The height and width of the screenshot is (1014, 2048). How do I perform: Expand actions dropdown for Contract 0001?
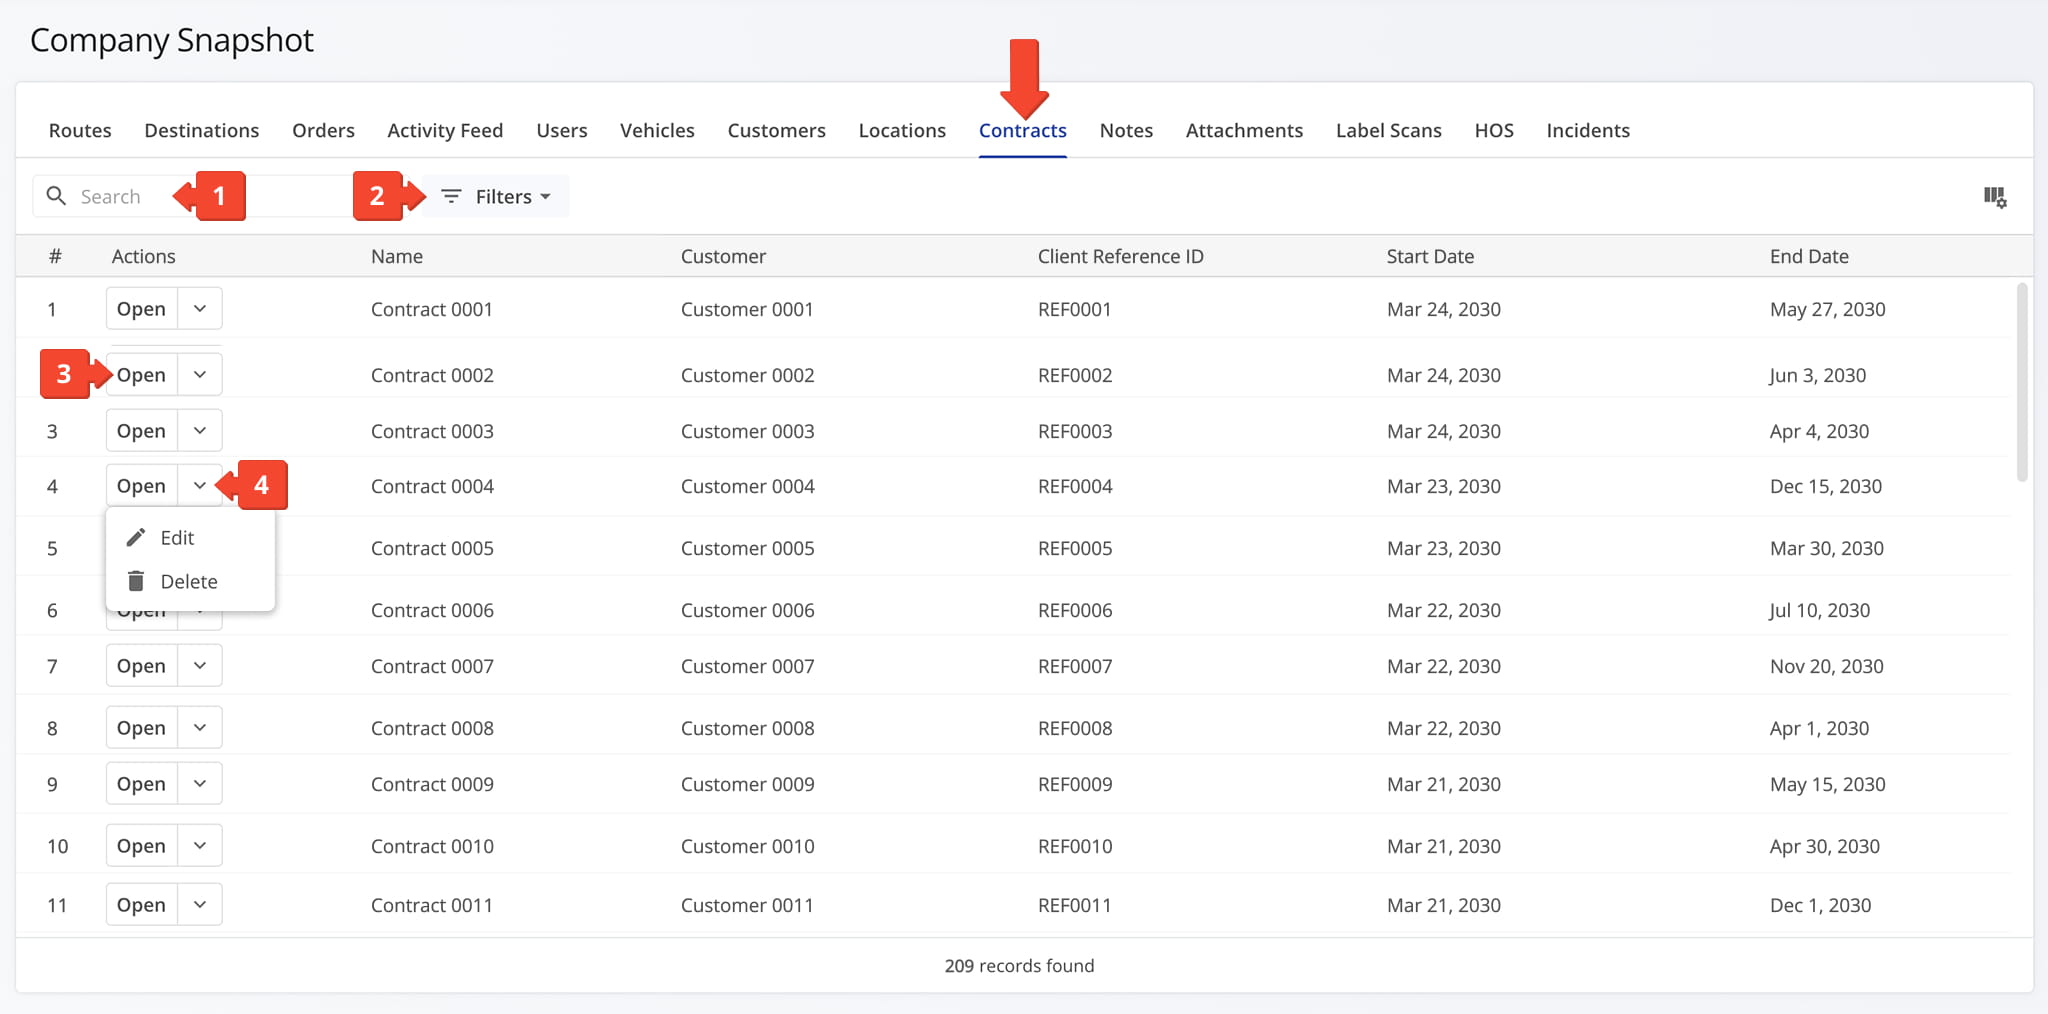tap(200, 308)
